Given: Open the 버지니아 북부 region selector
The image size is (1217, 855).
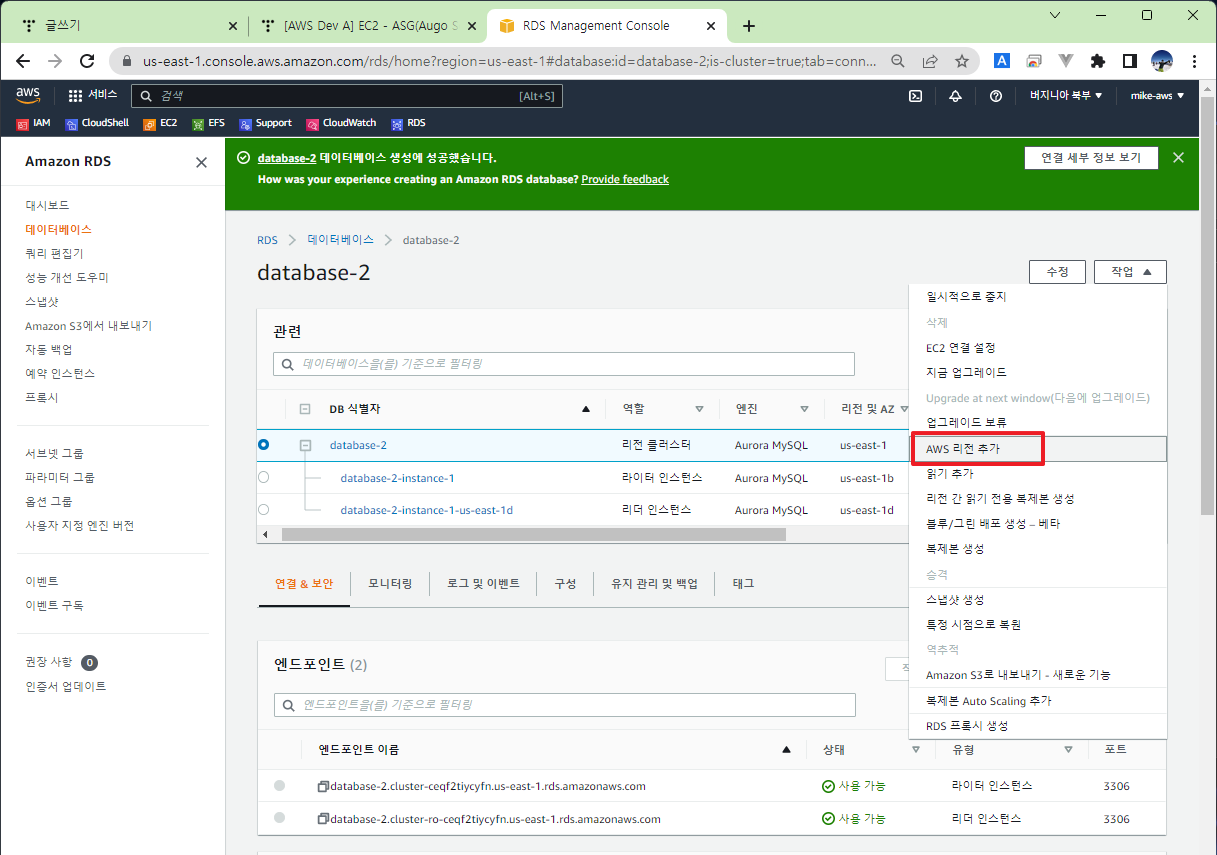Looking at the screenshot, I should point(1066,96).
